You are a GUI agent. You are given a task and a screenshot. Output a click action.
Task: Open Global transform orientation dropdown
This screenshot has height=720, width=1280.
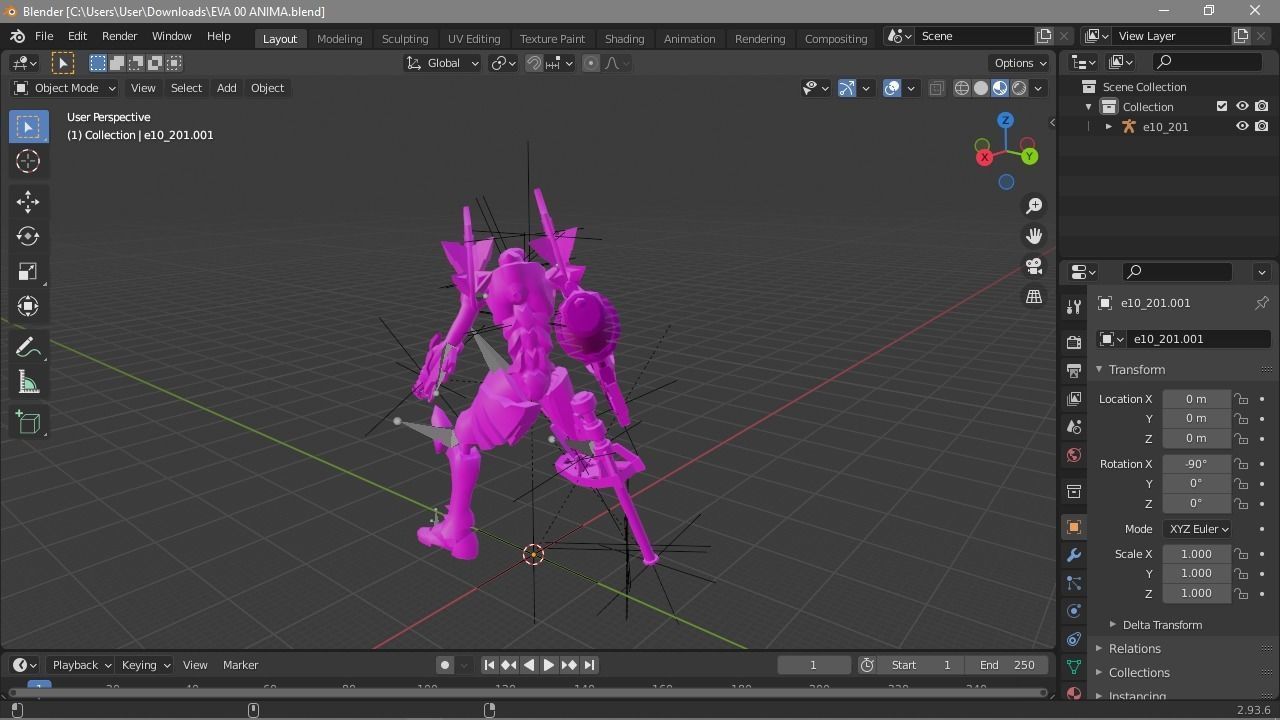(x=442, y=63)
